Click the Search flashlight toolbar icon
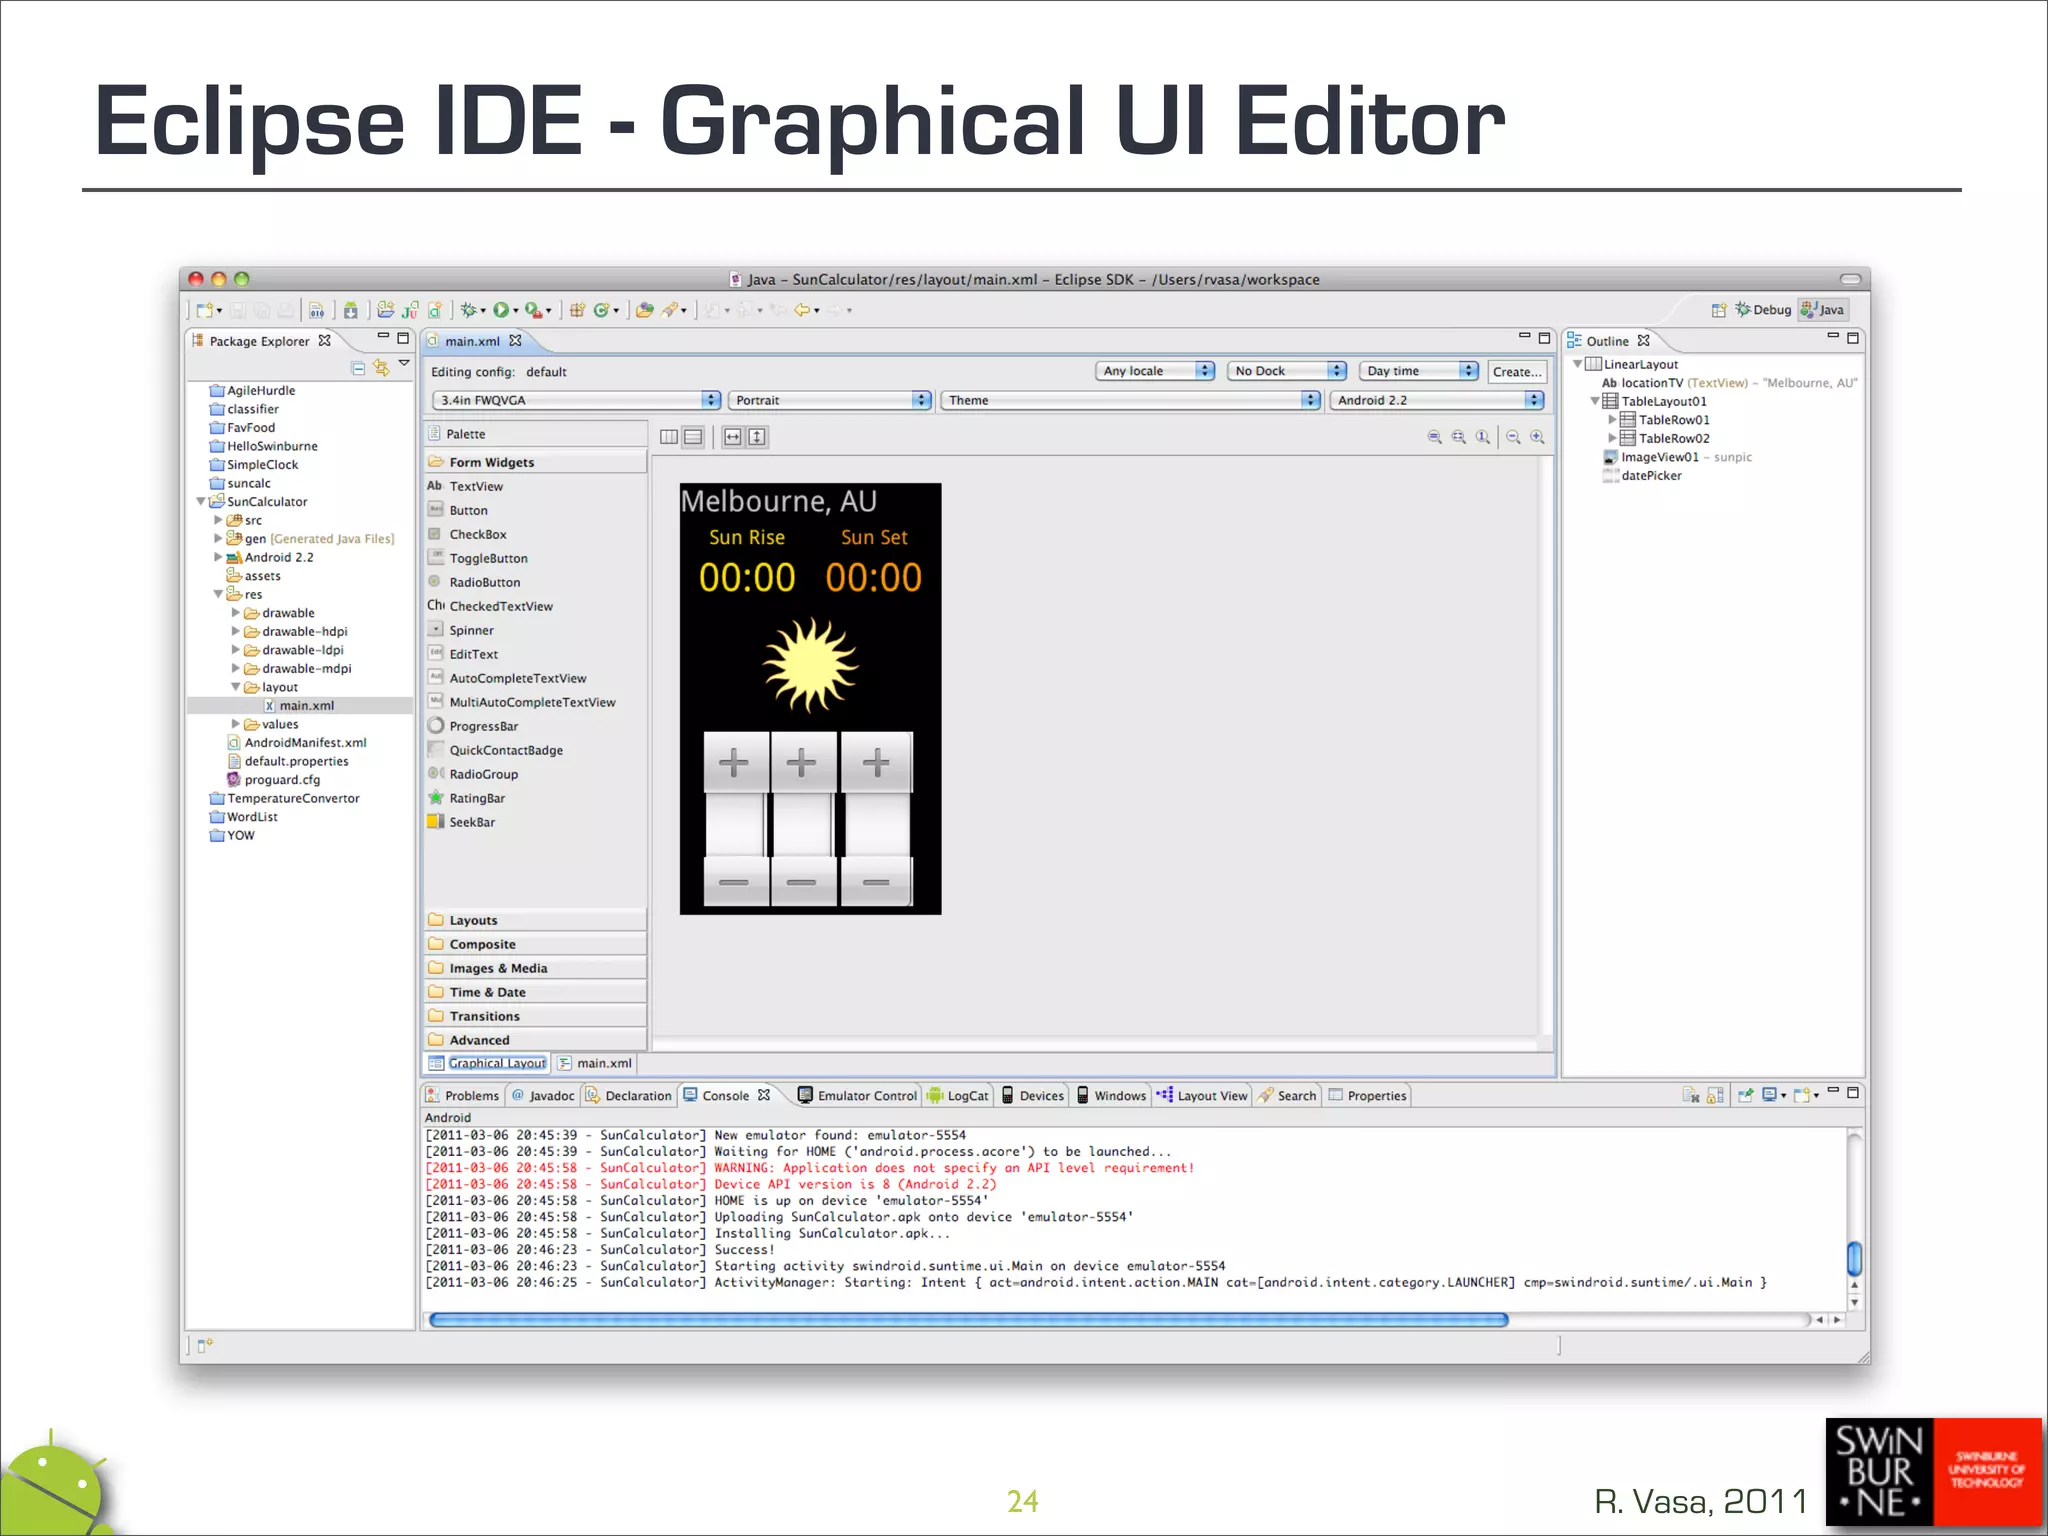2048x1536 pixels. [x=670, y=310]
